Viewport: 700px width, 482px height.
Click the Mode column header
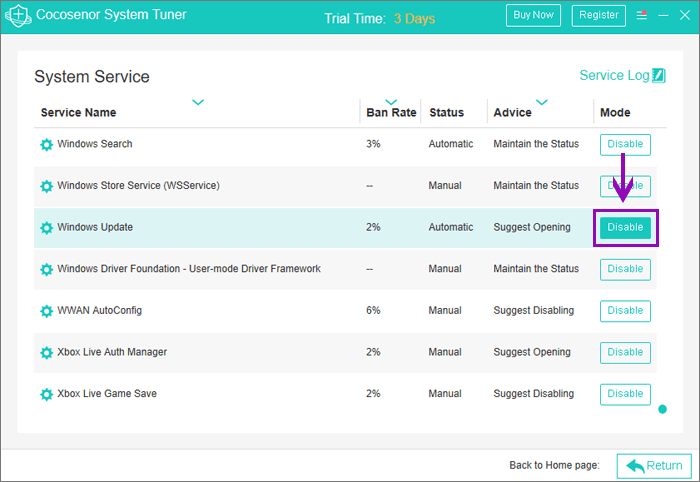[x=615, y=112]
